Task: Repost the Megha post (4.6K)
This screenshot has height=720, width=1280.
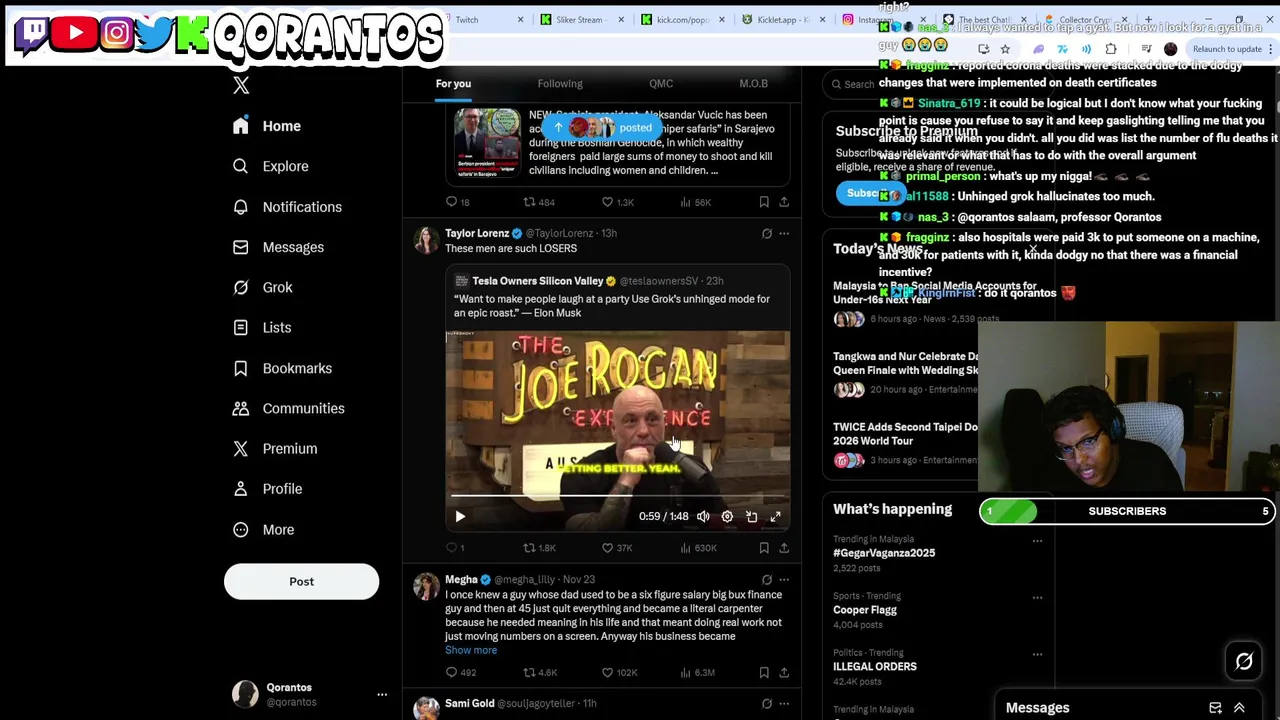Action: coord(540,673)
